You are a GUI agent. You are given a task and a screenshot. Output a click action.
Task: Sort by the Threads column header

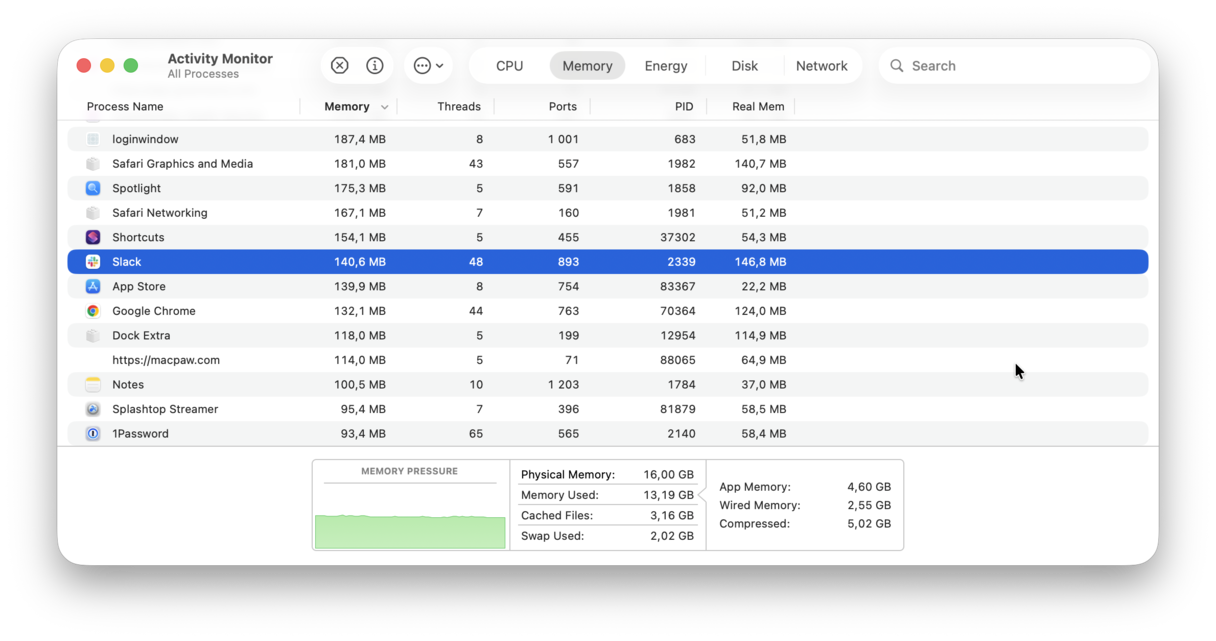[459, 107]
